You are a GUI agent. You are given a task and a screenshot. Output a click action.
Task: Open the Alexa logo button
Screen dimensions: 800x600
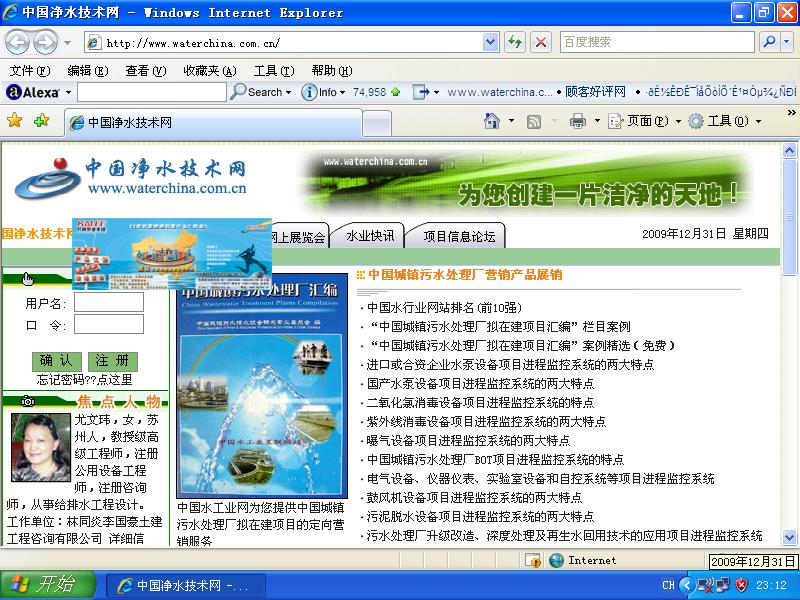(x=33, y=92)
